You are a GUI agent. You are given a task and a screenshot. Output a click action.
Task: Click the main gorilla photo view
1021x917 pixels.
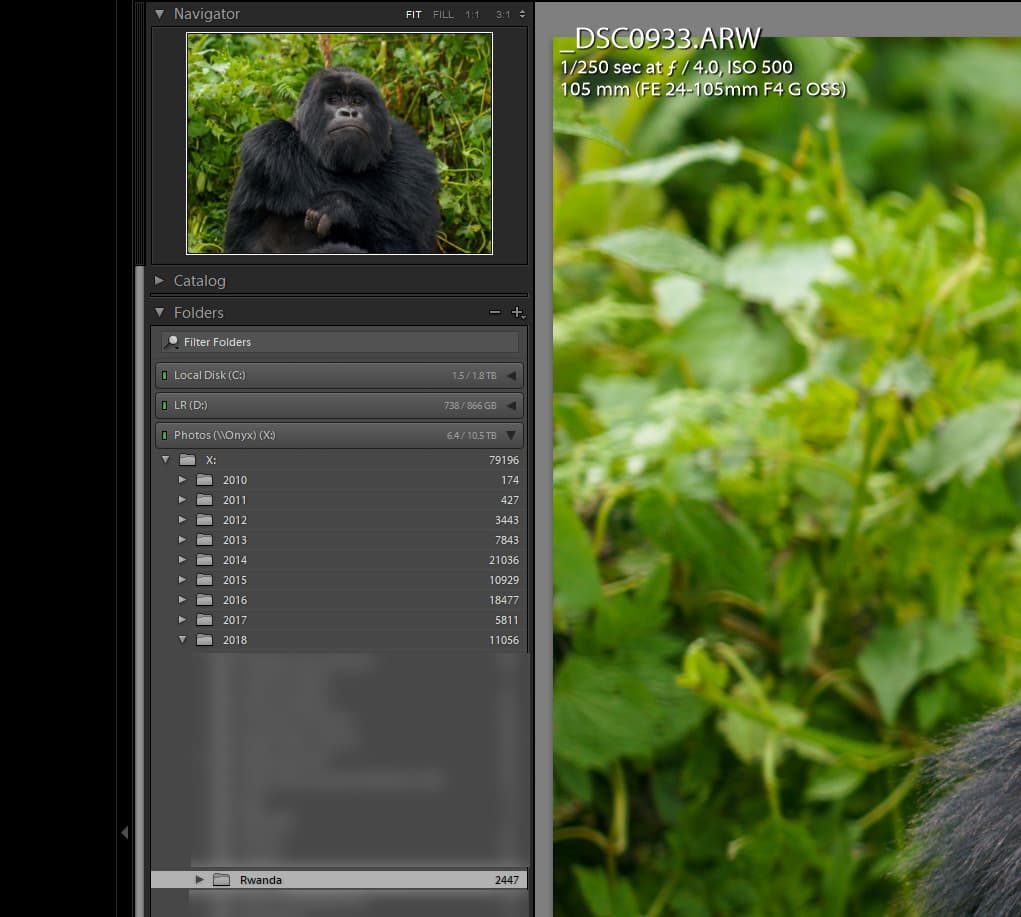click(787, 477)
